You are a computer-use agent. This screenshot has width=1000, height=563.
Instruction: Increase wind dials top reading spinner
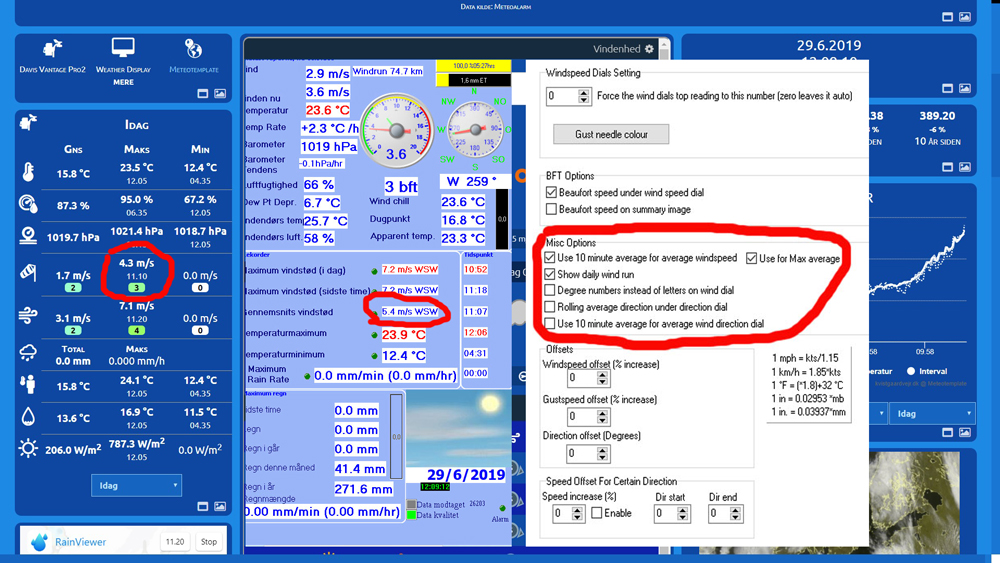[x=584, y=92]
